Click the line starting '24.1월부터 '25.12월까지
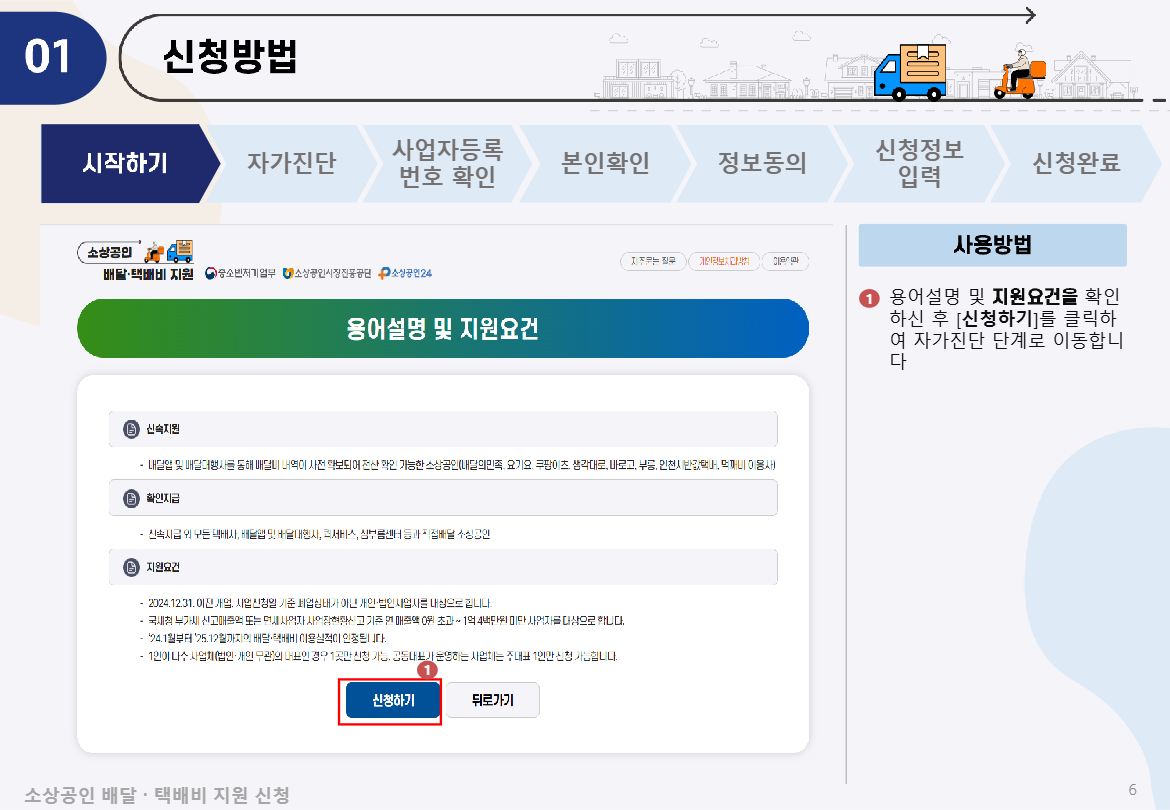1170x810 pixels. click(x=266, y=638)
